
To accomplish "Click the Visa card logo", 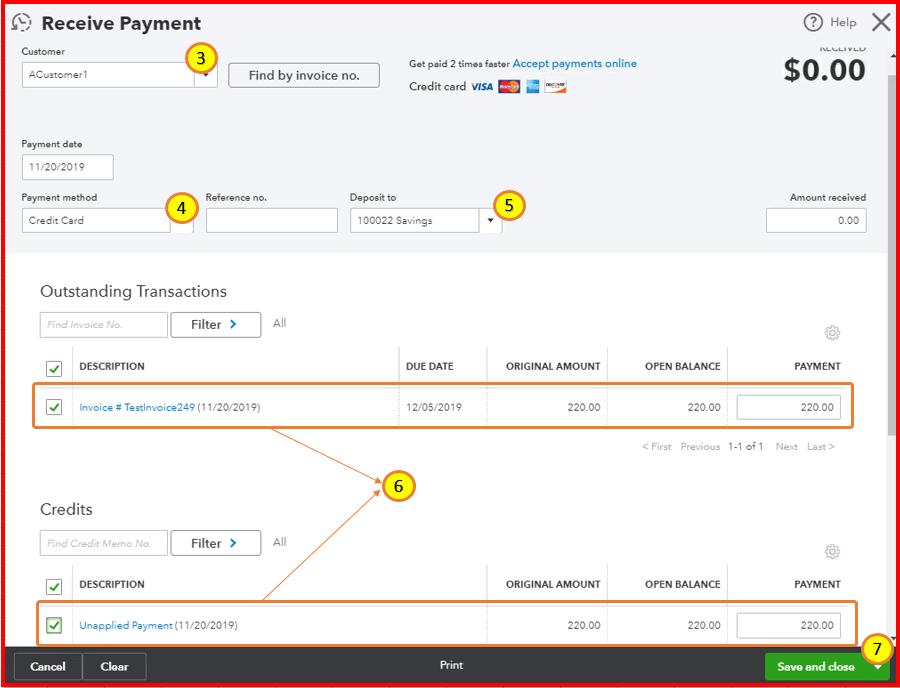I will click(x=482, y=87).
